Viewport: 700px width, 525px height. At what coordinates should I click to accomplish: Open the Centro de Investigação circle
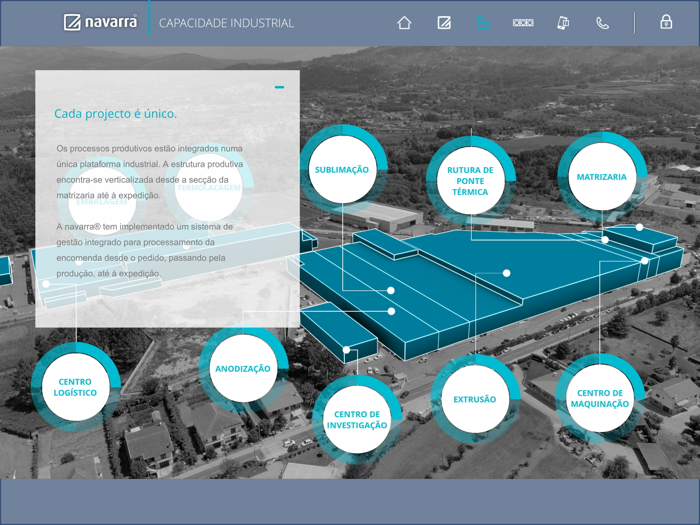tap(357, 420)
